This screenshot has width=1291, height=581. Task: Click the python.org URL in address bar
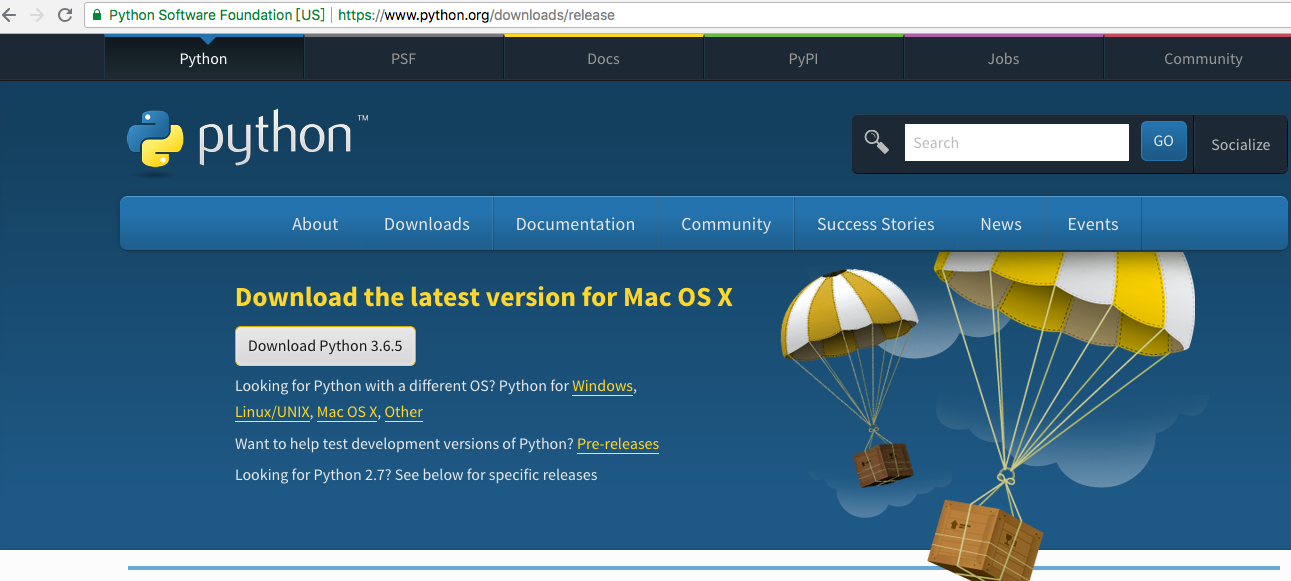(x=477, y=15)
